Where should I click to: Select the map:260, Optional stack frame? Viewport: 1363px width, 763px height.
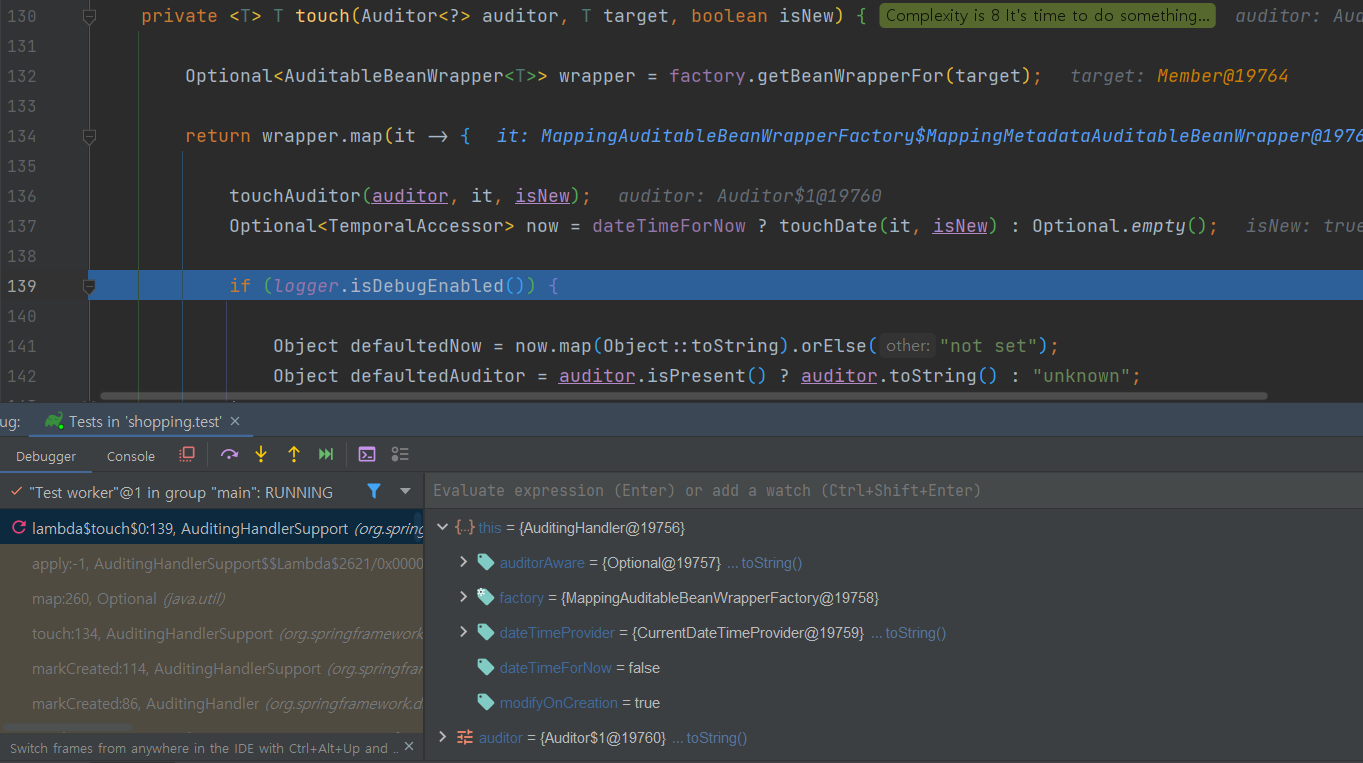pyautogui.click(x=212, y=598)
